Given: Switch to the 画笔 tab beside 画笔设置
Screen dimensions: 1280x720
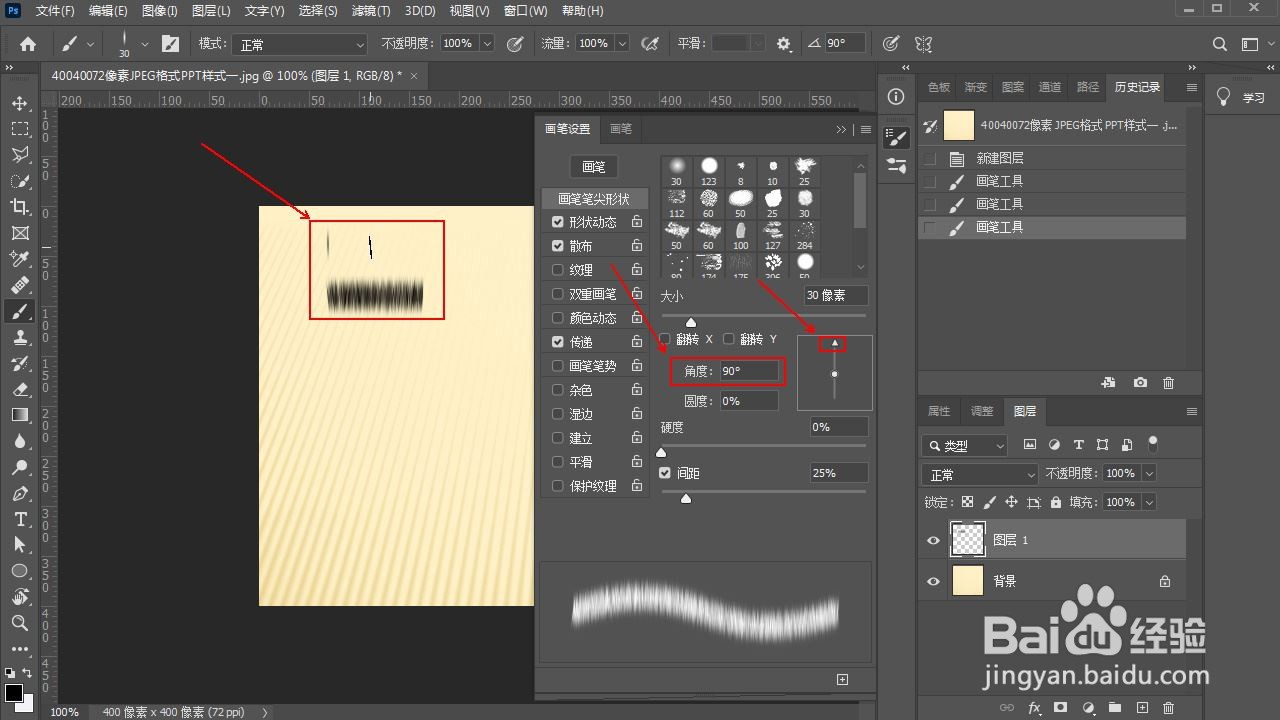Looking at the screenshot, I should (x=621, y=129).
